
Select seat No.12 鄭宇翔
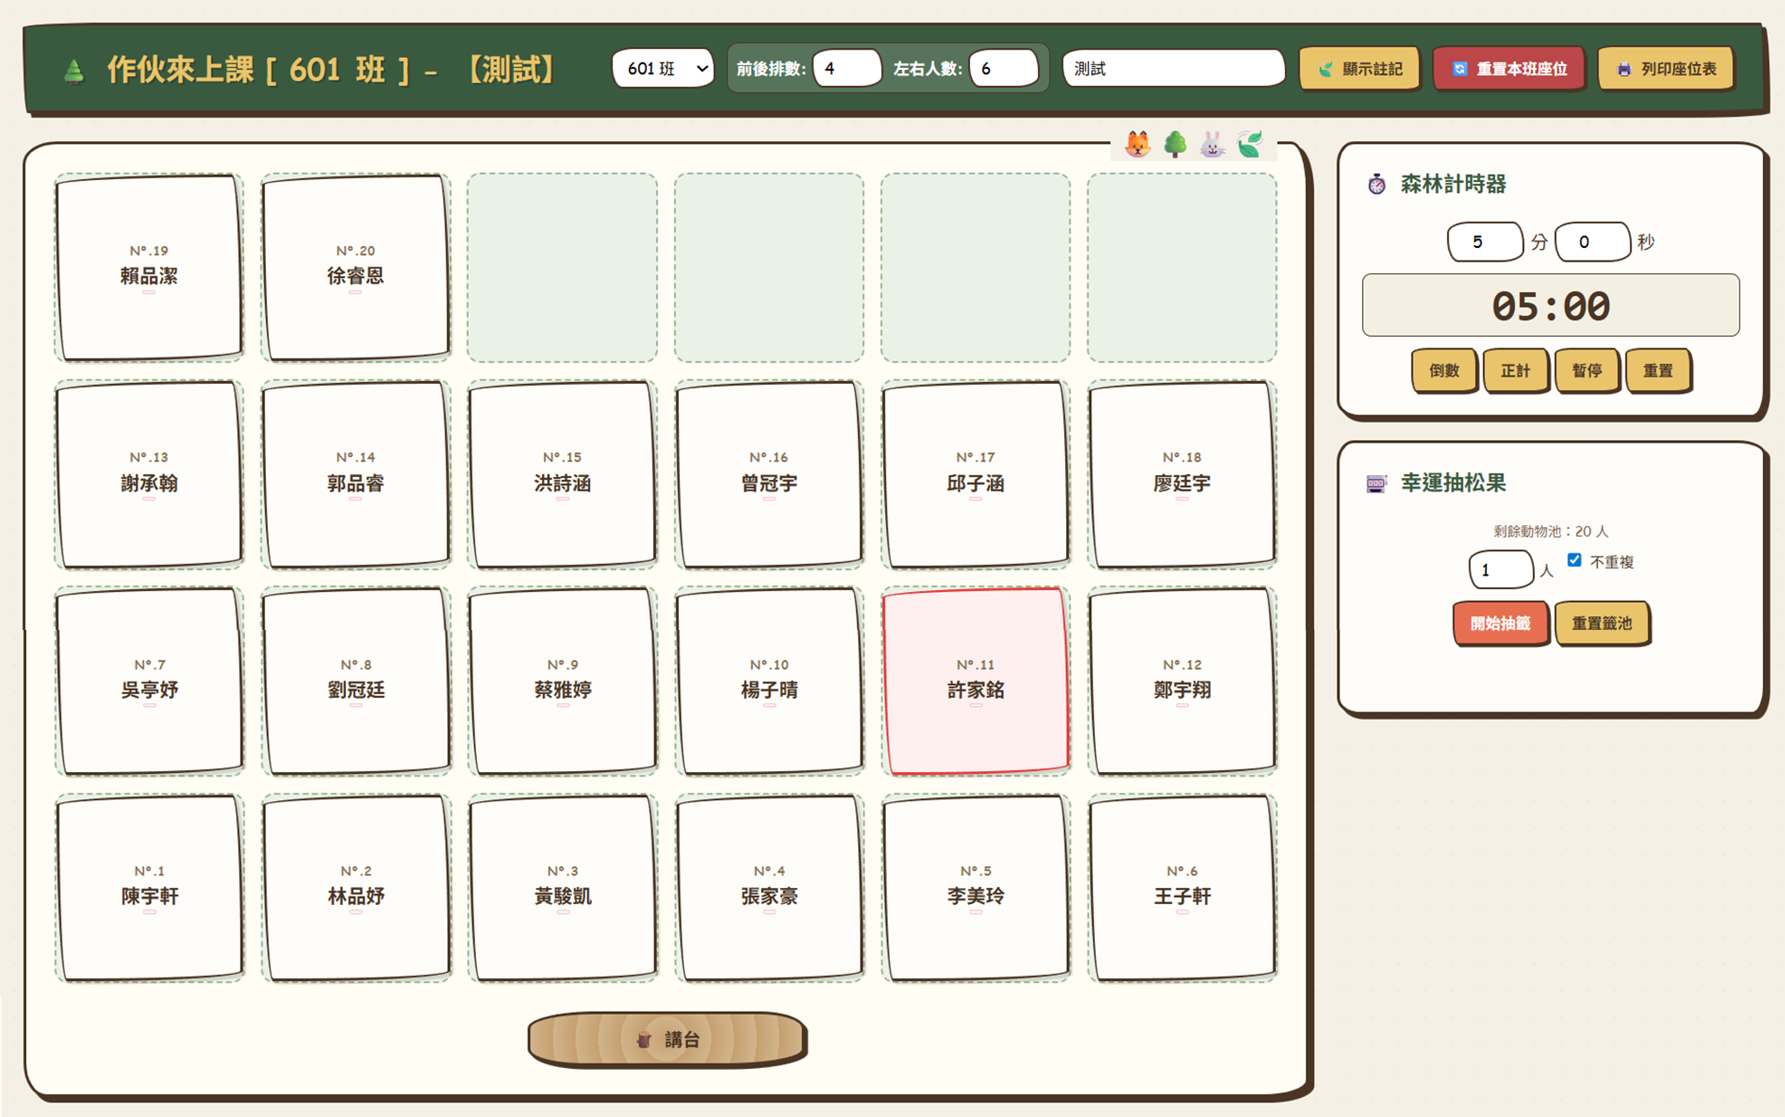point(1182,681)
